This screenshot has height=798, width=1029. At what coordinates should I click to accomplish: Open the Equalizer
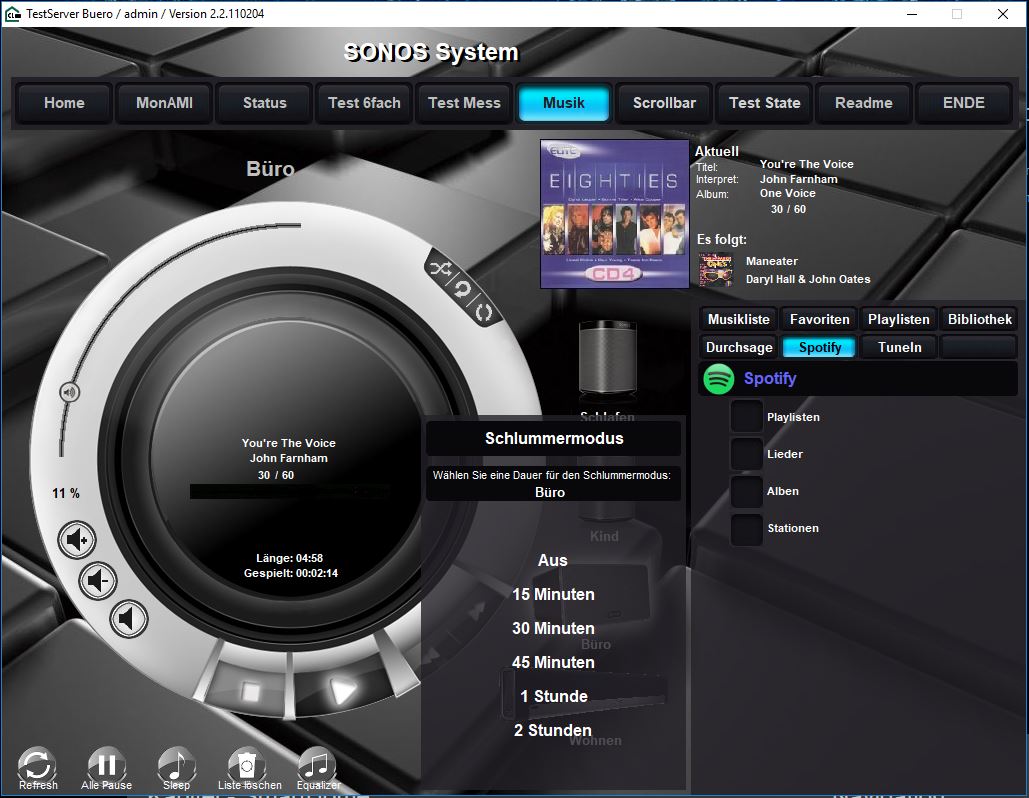click(x=317, y=766)
